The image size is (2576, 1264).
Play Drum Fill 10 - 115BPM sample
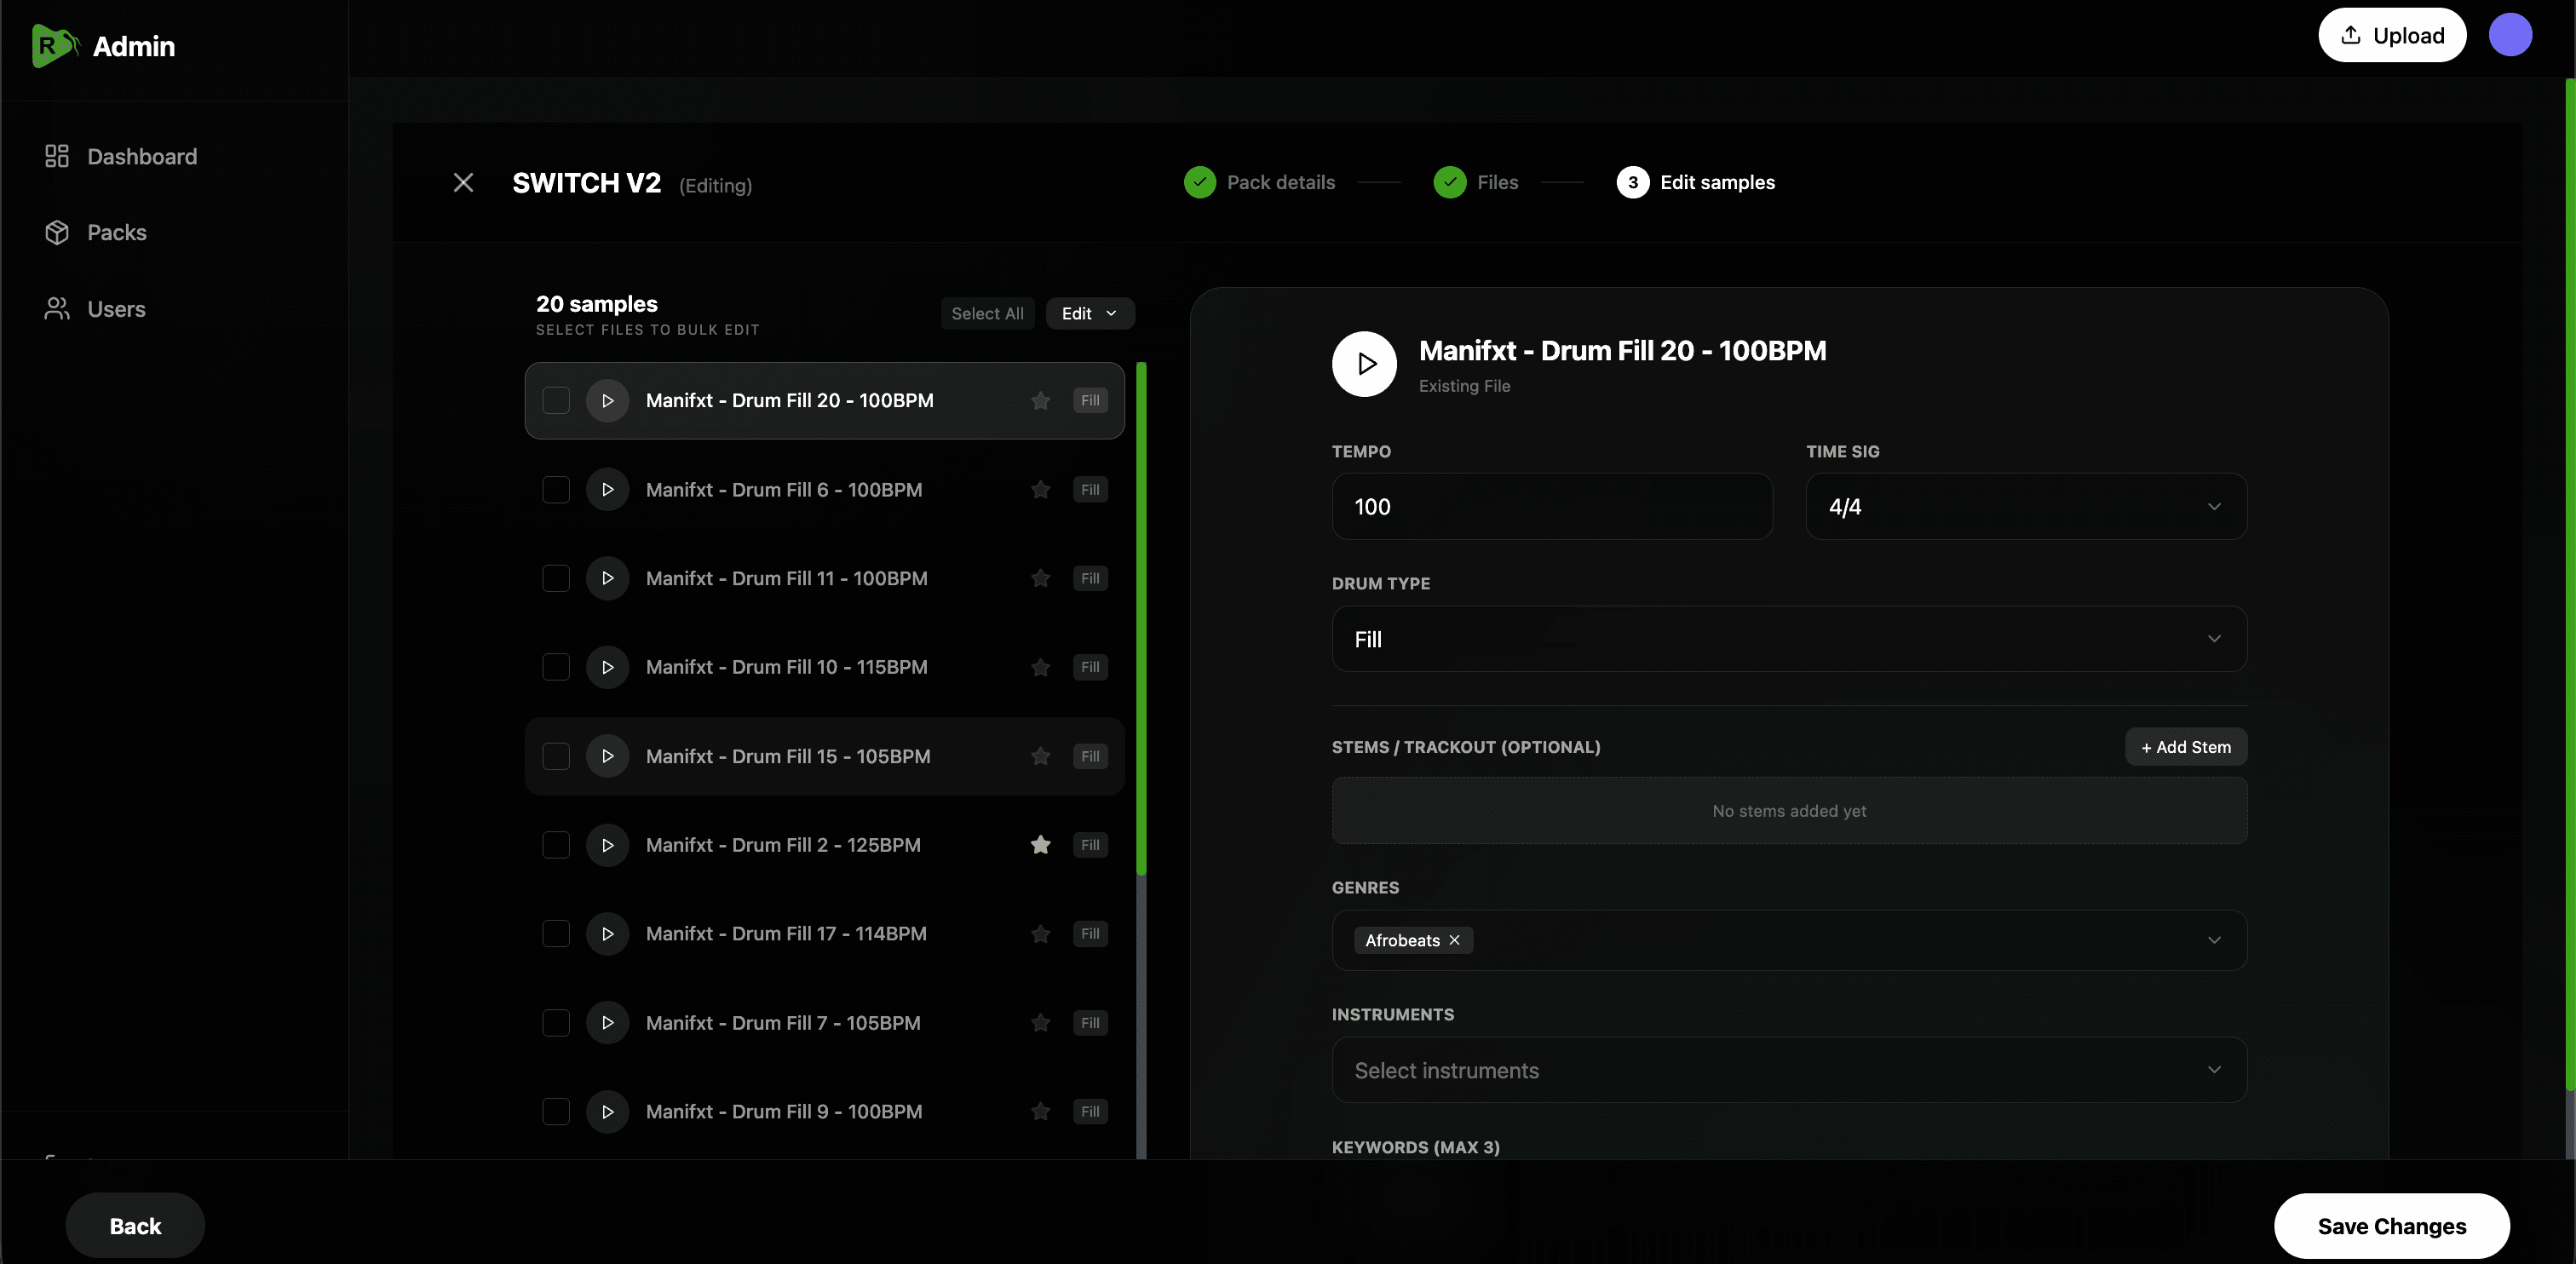point(607,667)
